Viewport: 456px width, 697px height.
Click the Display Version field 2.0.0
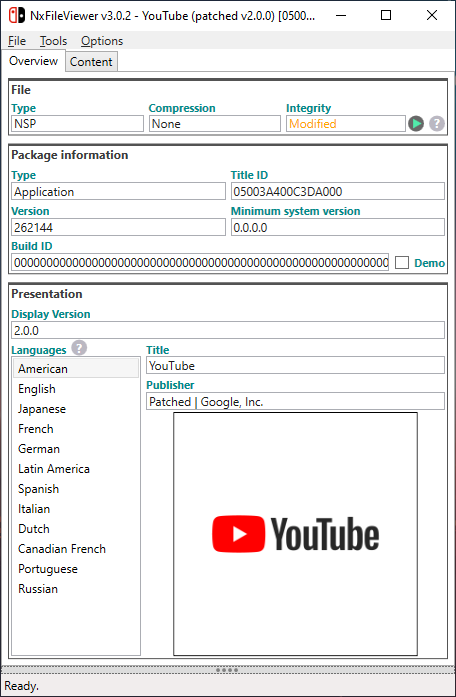(228, 330)
